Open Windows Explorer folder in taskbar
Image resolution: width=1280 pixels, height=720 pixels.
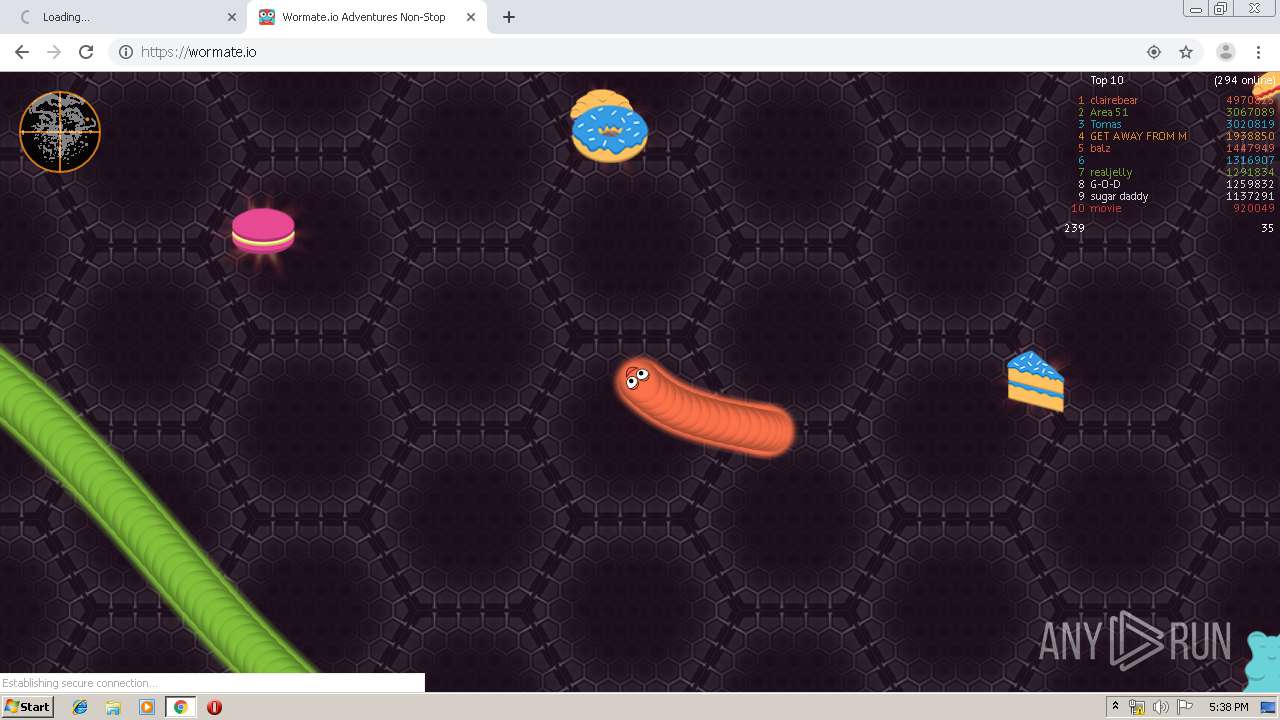(x=113, y=707)
